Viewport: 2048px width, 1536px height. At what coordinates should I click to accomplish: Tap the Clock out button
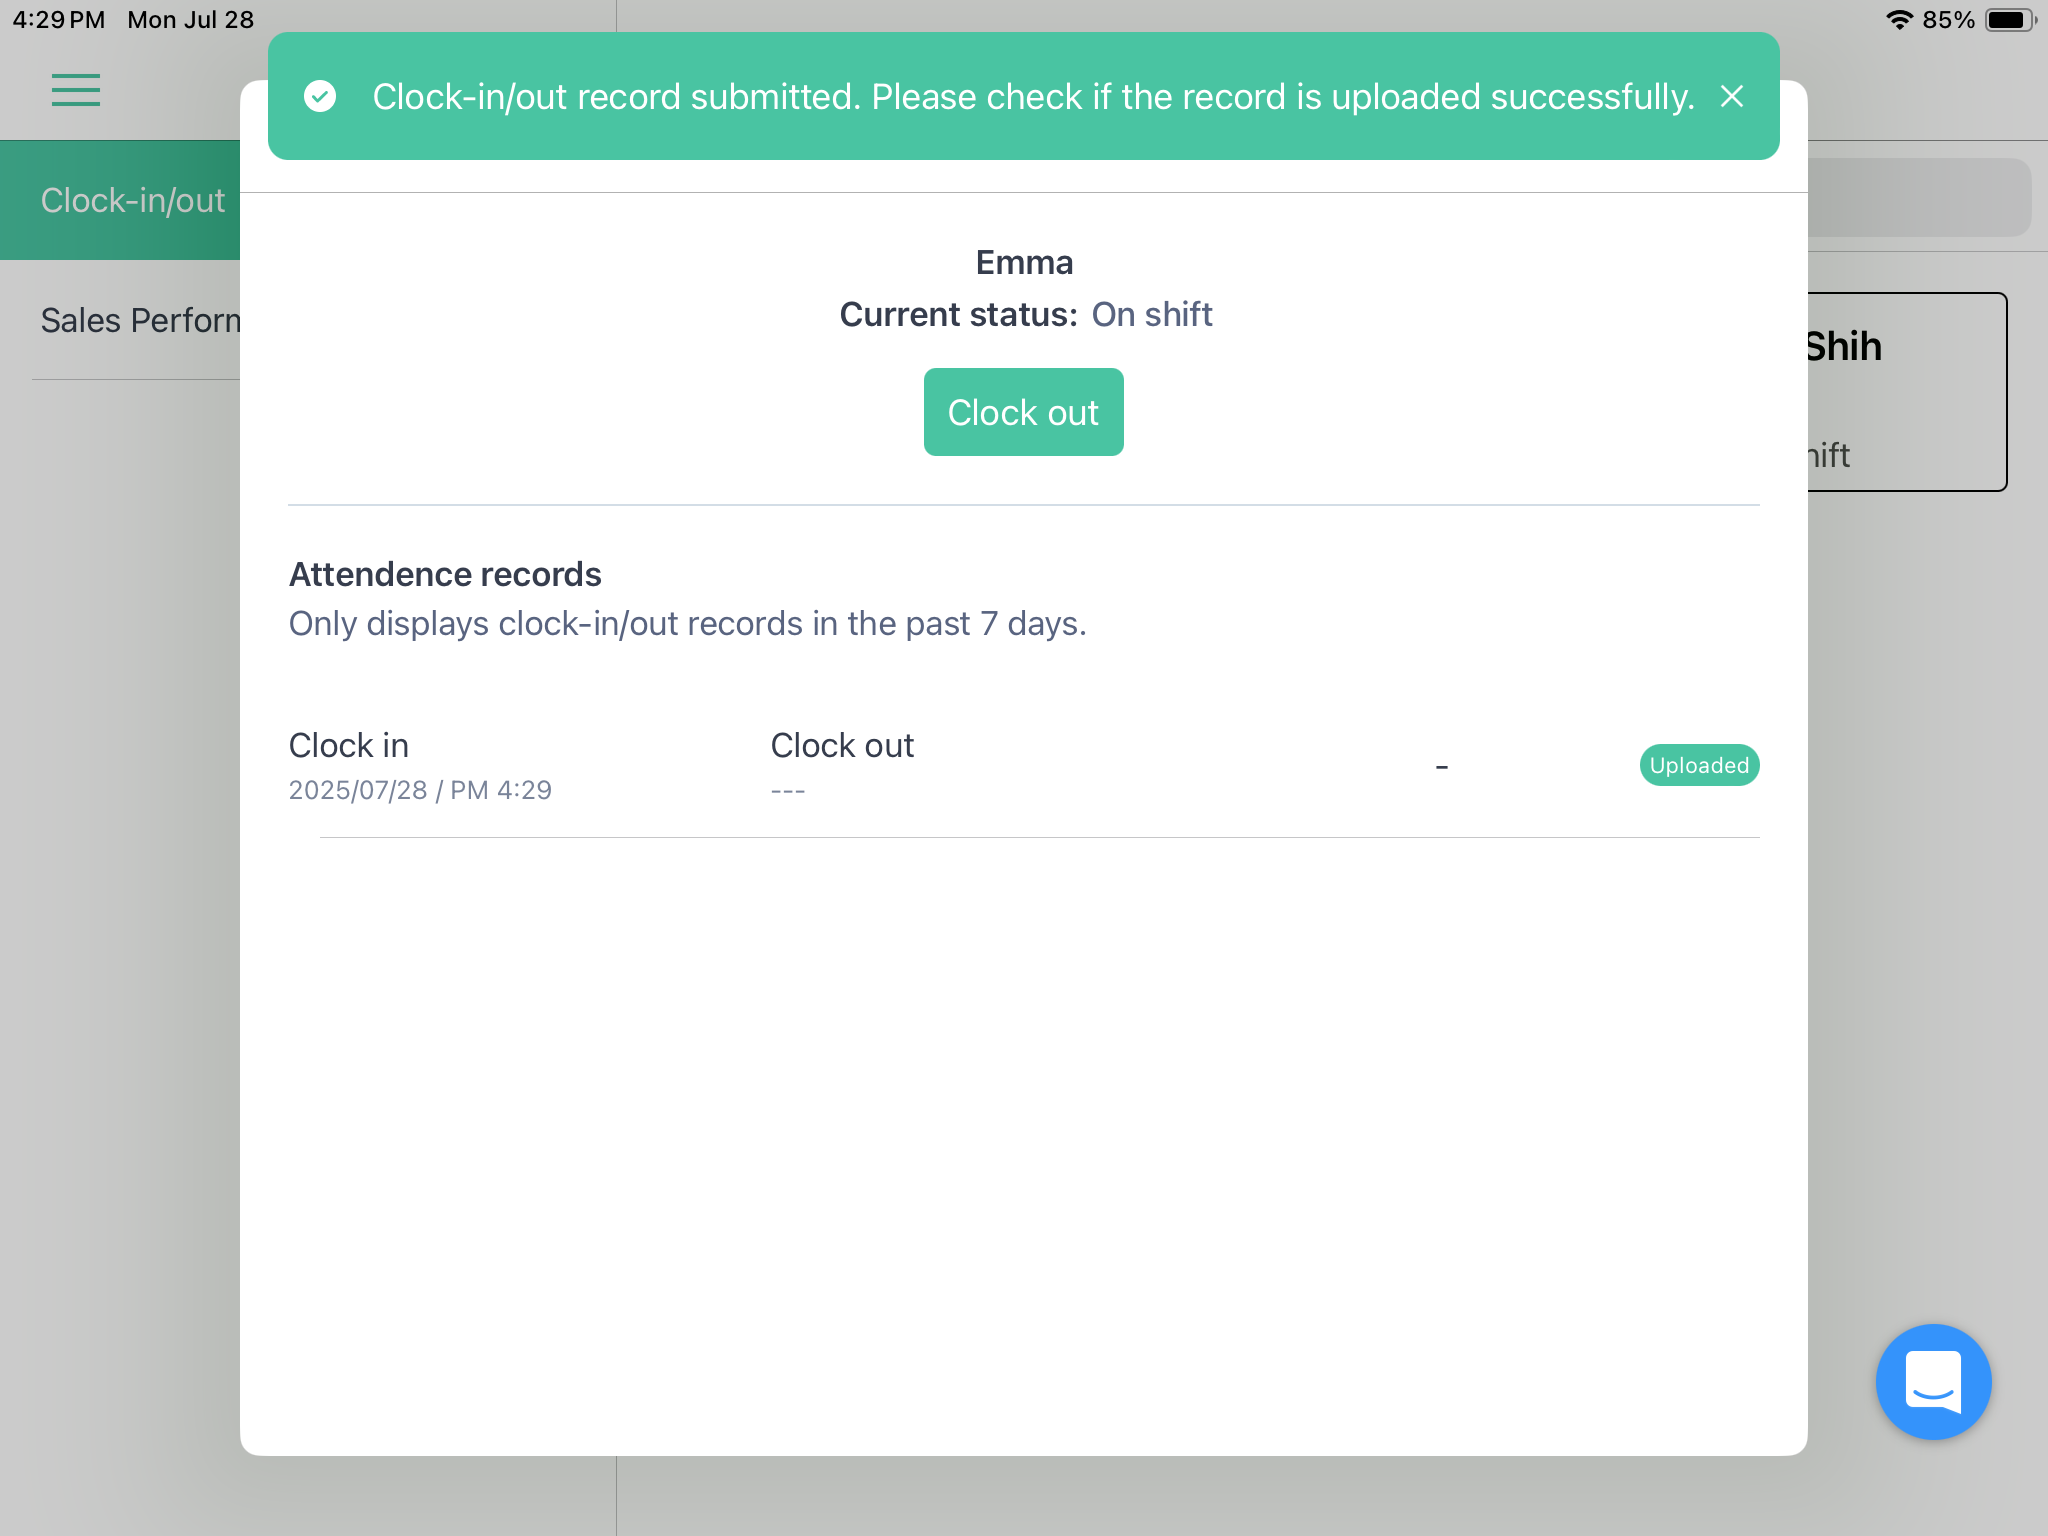tap(1023, 412)
